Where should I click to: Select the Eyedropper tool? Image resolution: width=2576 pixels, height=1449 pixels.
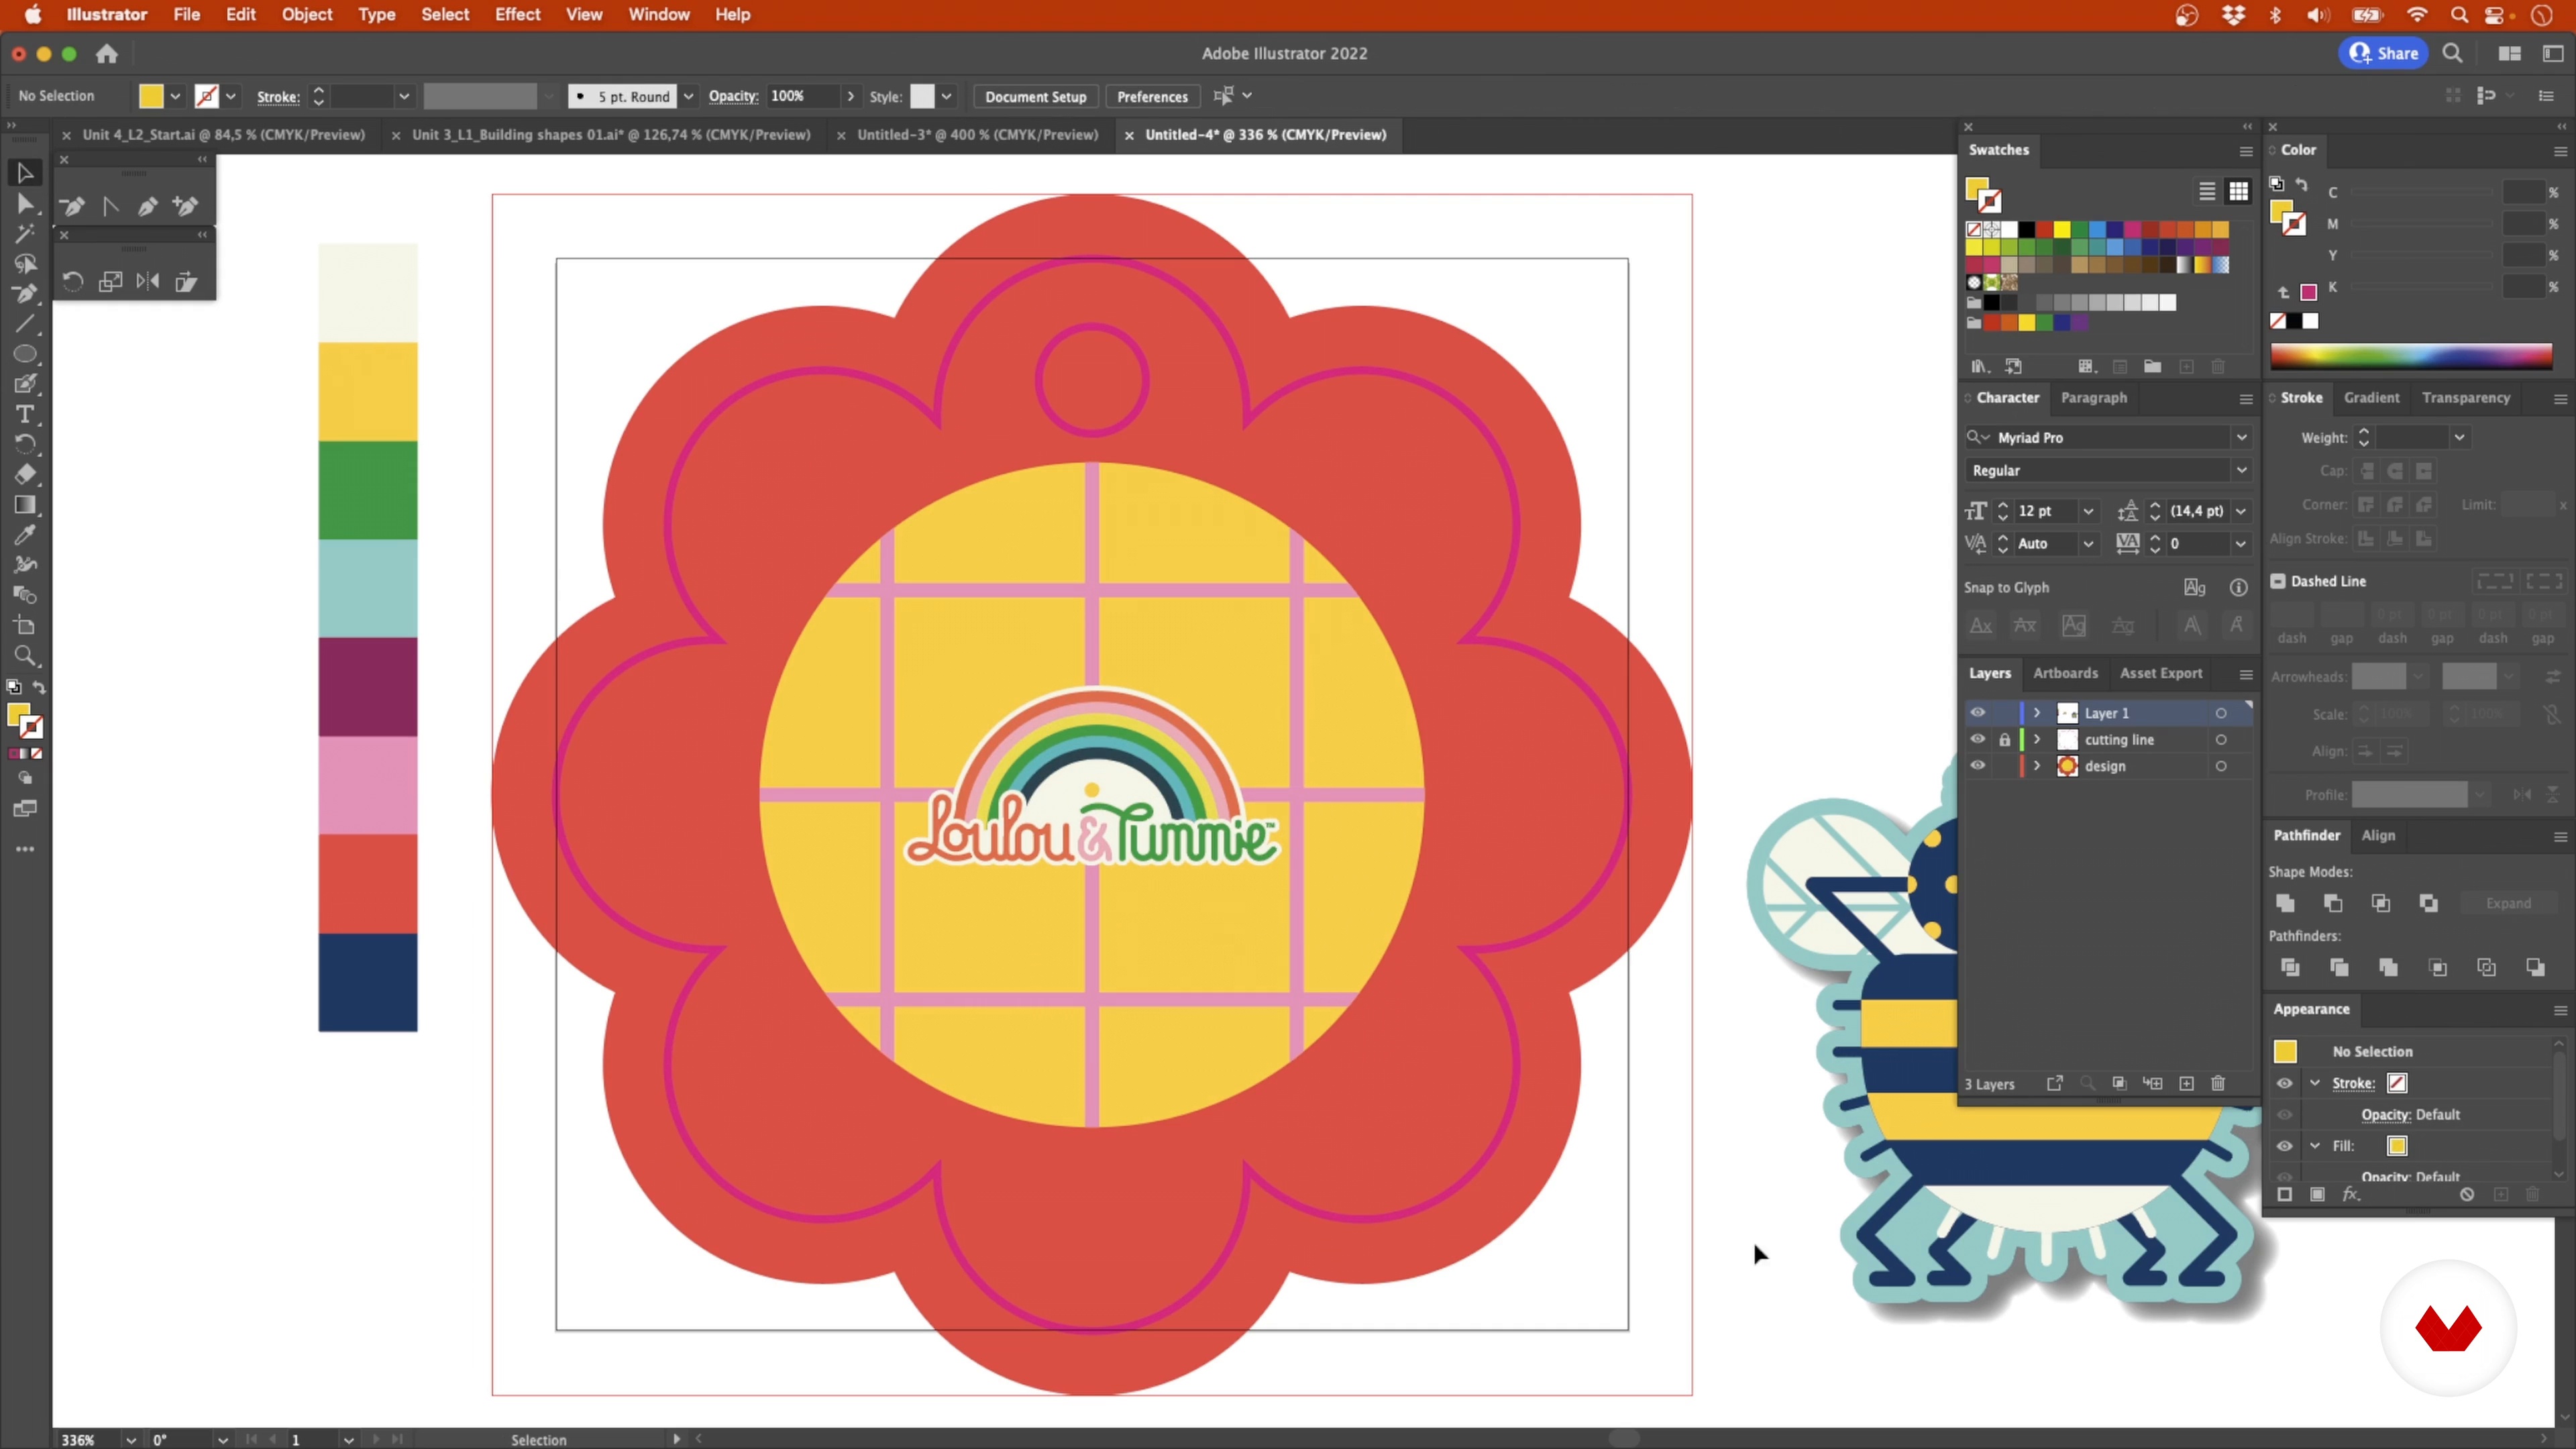25,535
